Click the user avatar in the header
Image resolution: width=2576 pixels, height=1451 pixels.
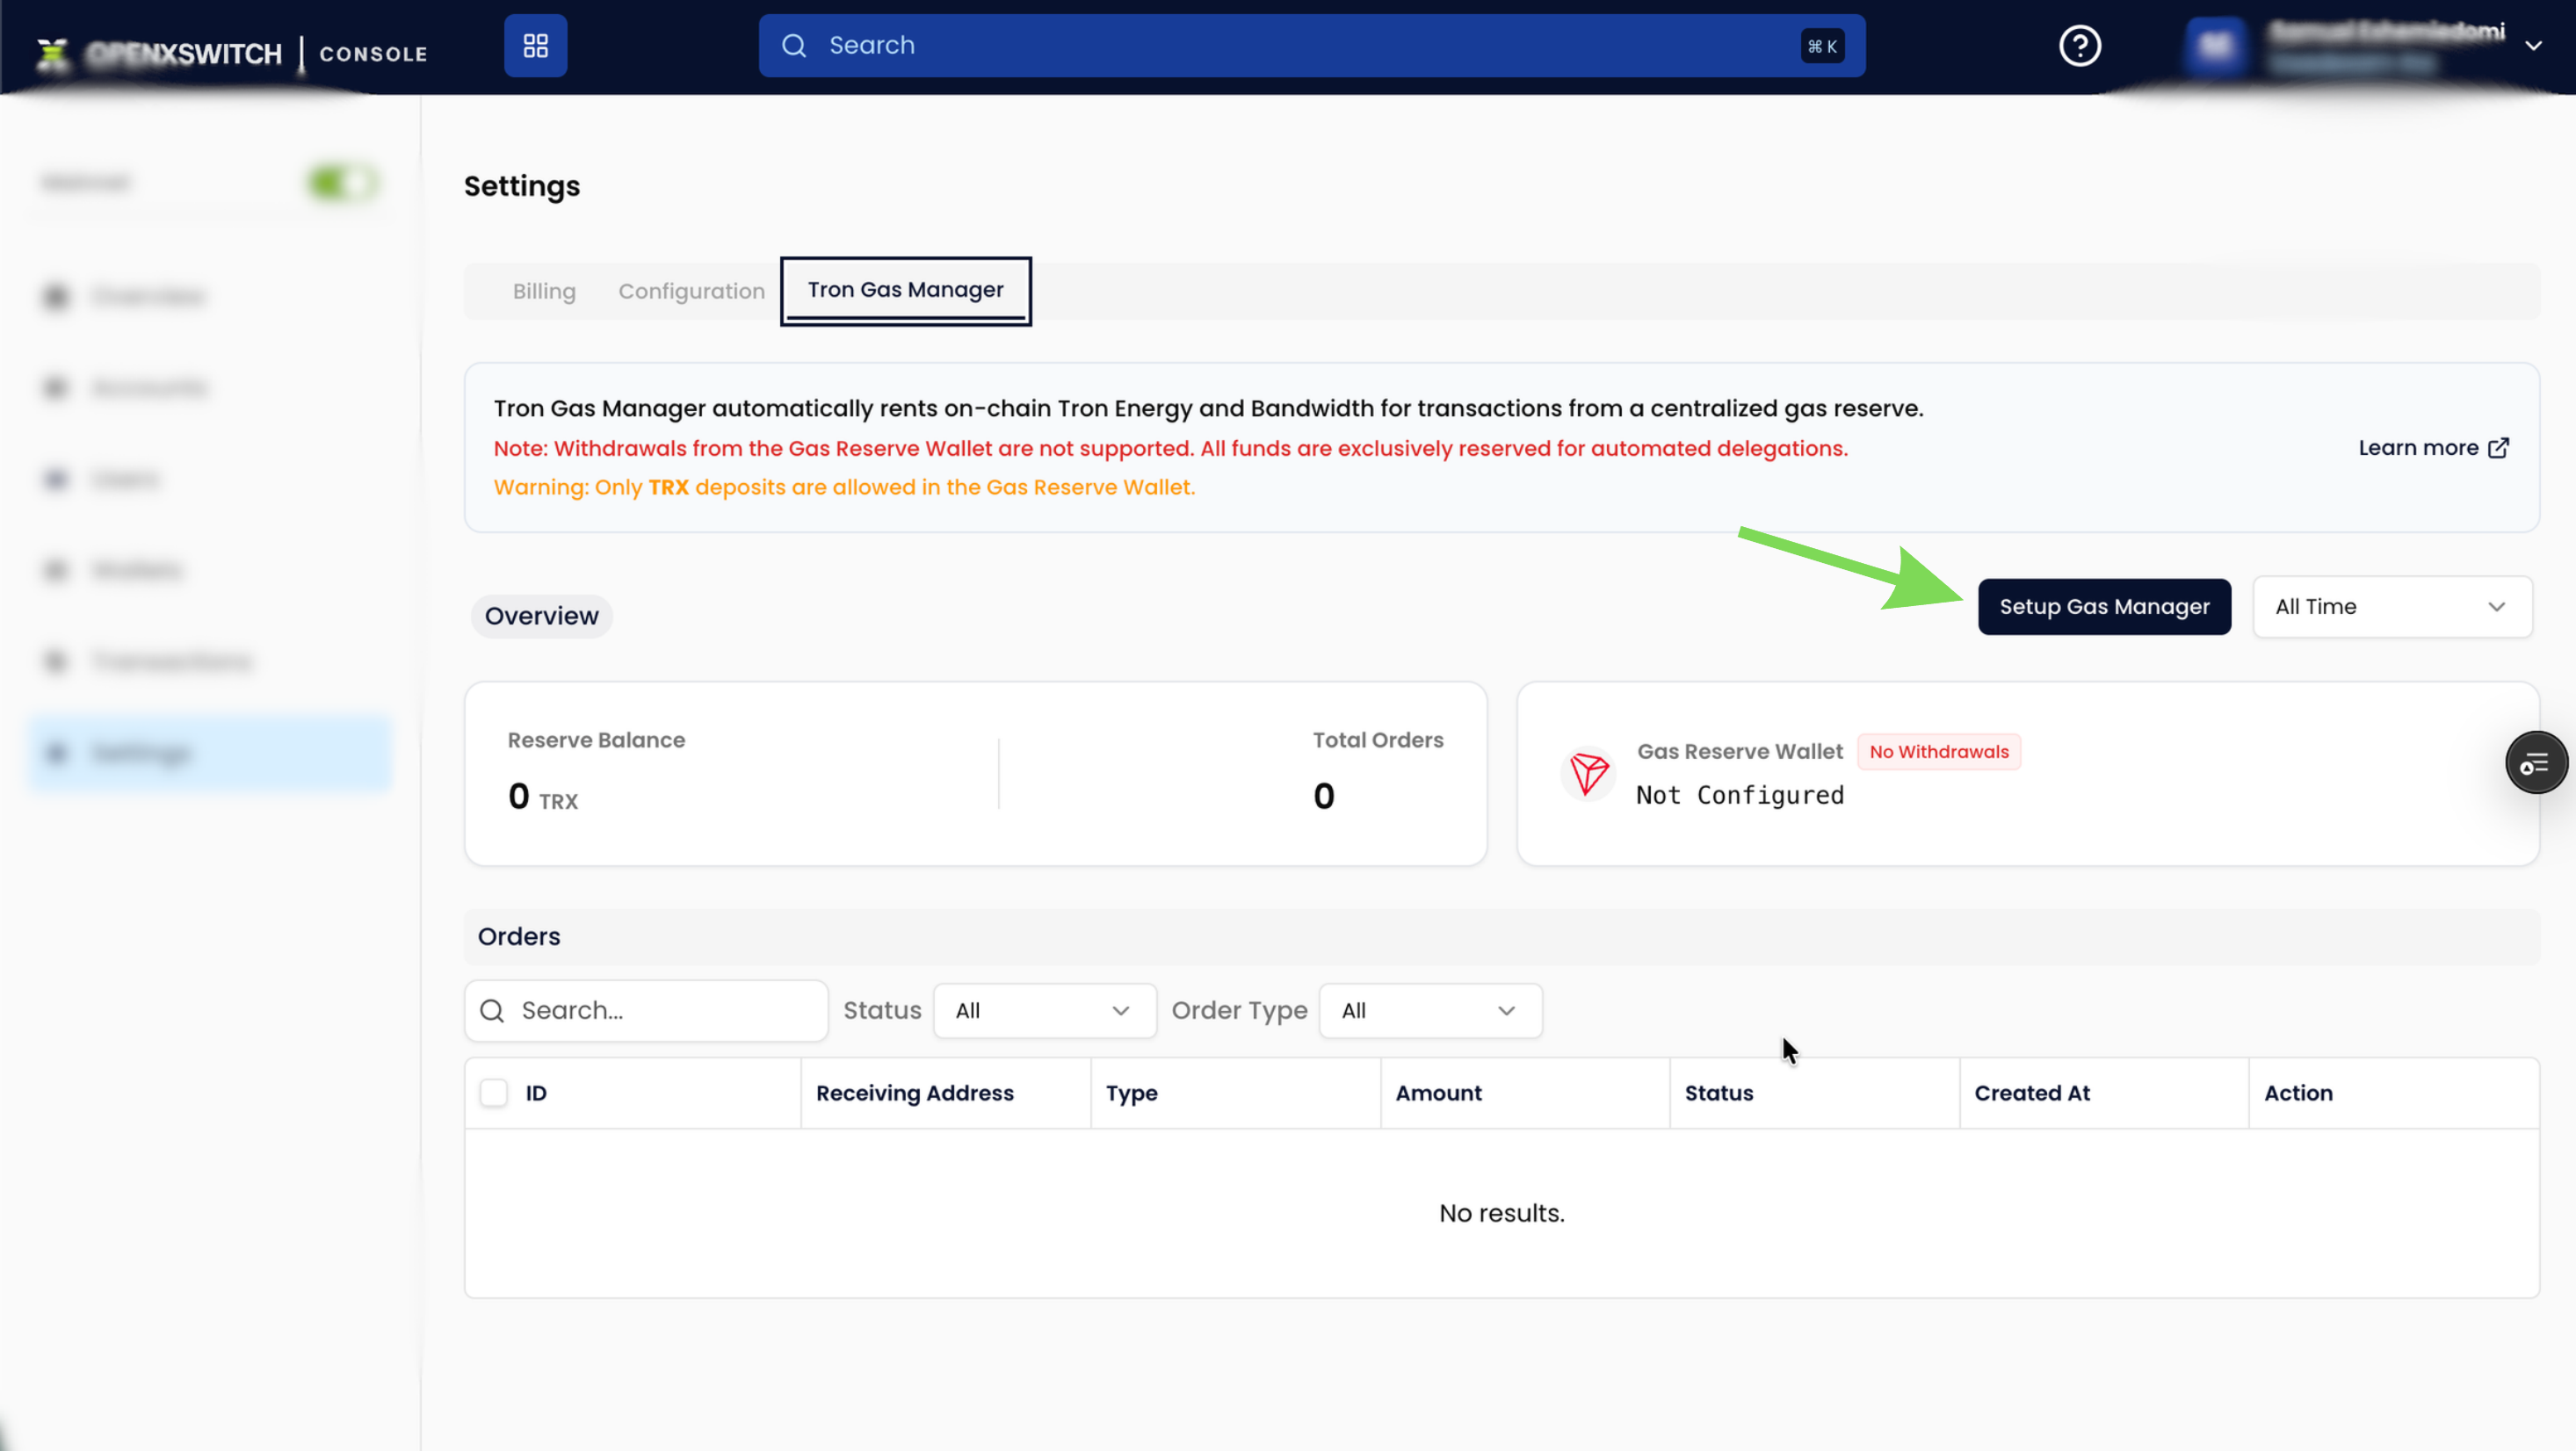(x=2215, y=46)
